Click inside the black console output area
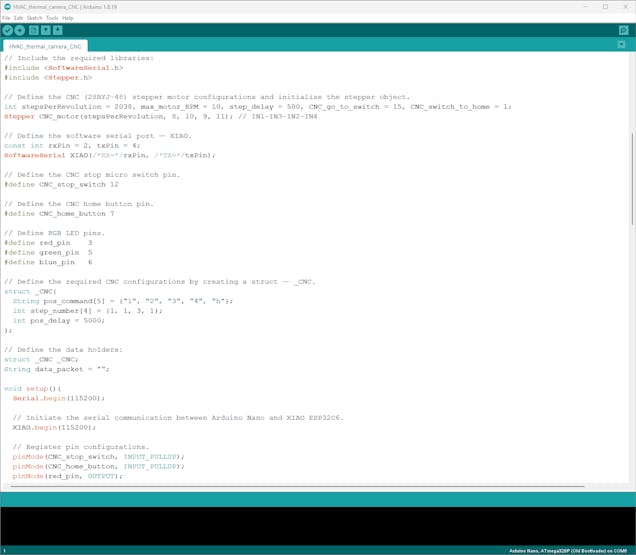Image resolution: width=636 pixels, height=555 pixels. point(318,526)
